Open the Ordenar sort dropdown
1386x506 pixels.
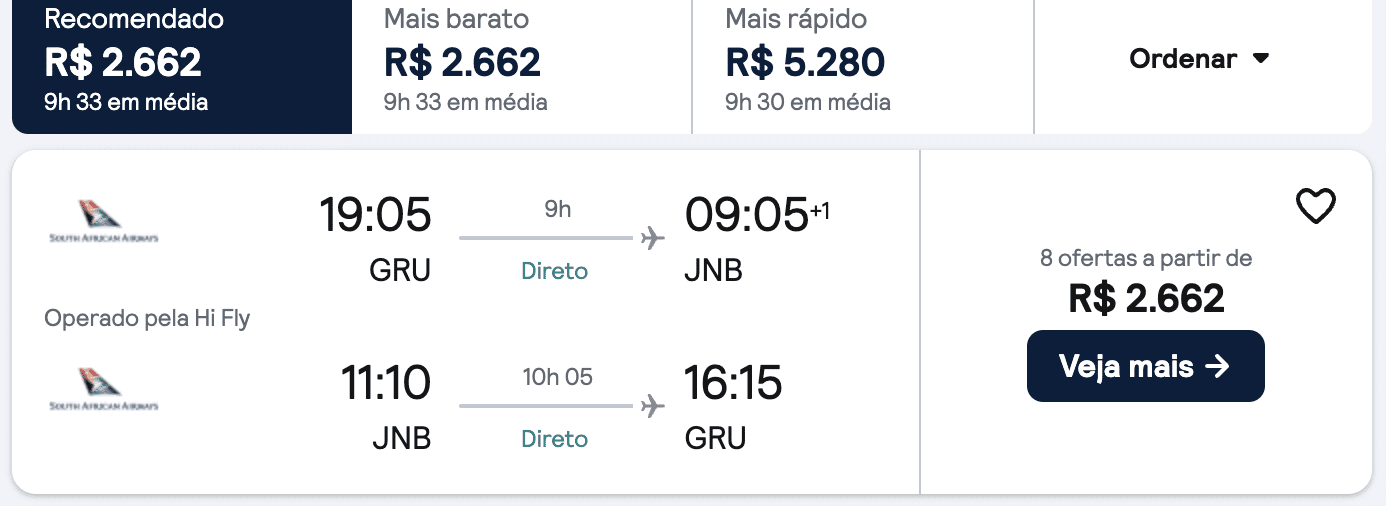click(x=1199, y=59)
